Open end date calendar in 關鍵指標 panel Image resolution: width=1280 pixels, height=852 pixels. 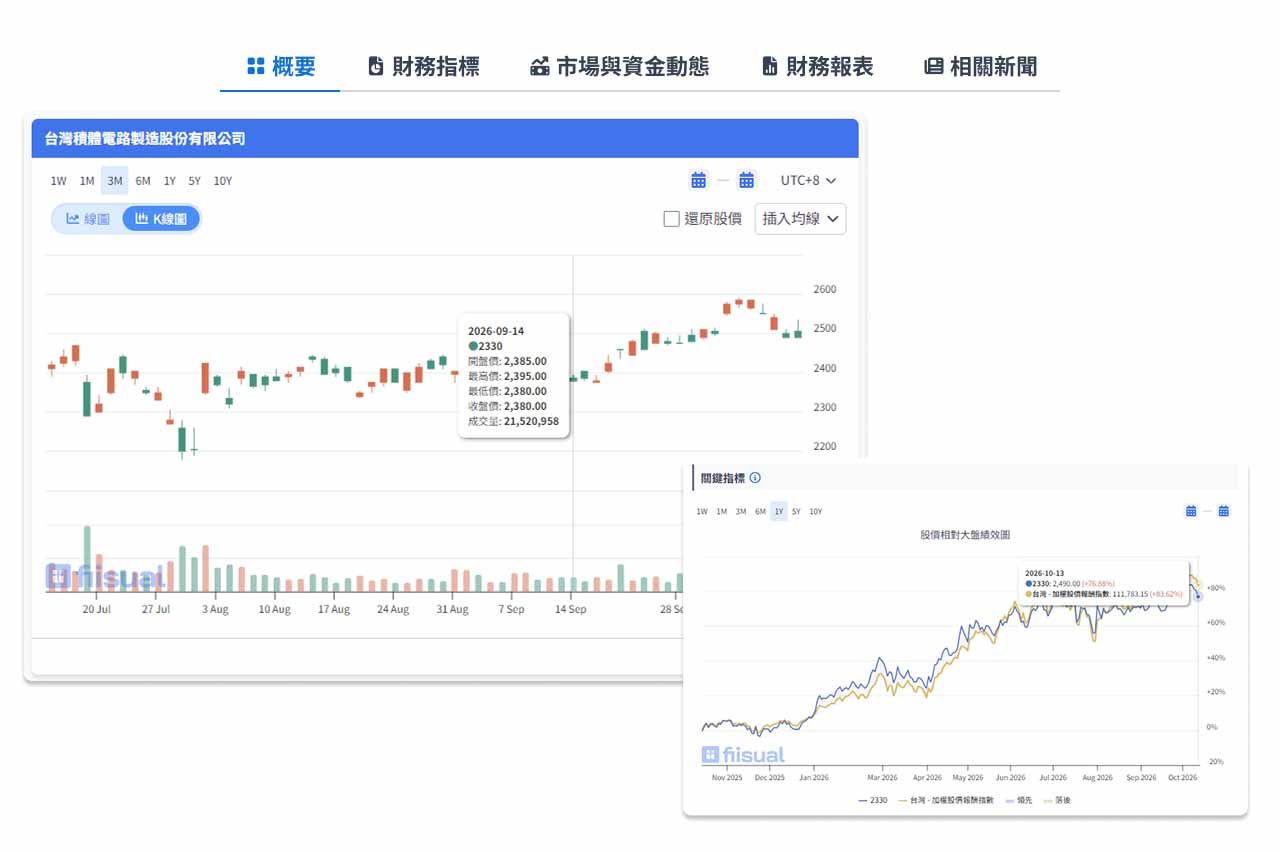click(x=1223, y=511)
